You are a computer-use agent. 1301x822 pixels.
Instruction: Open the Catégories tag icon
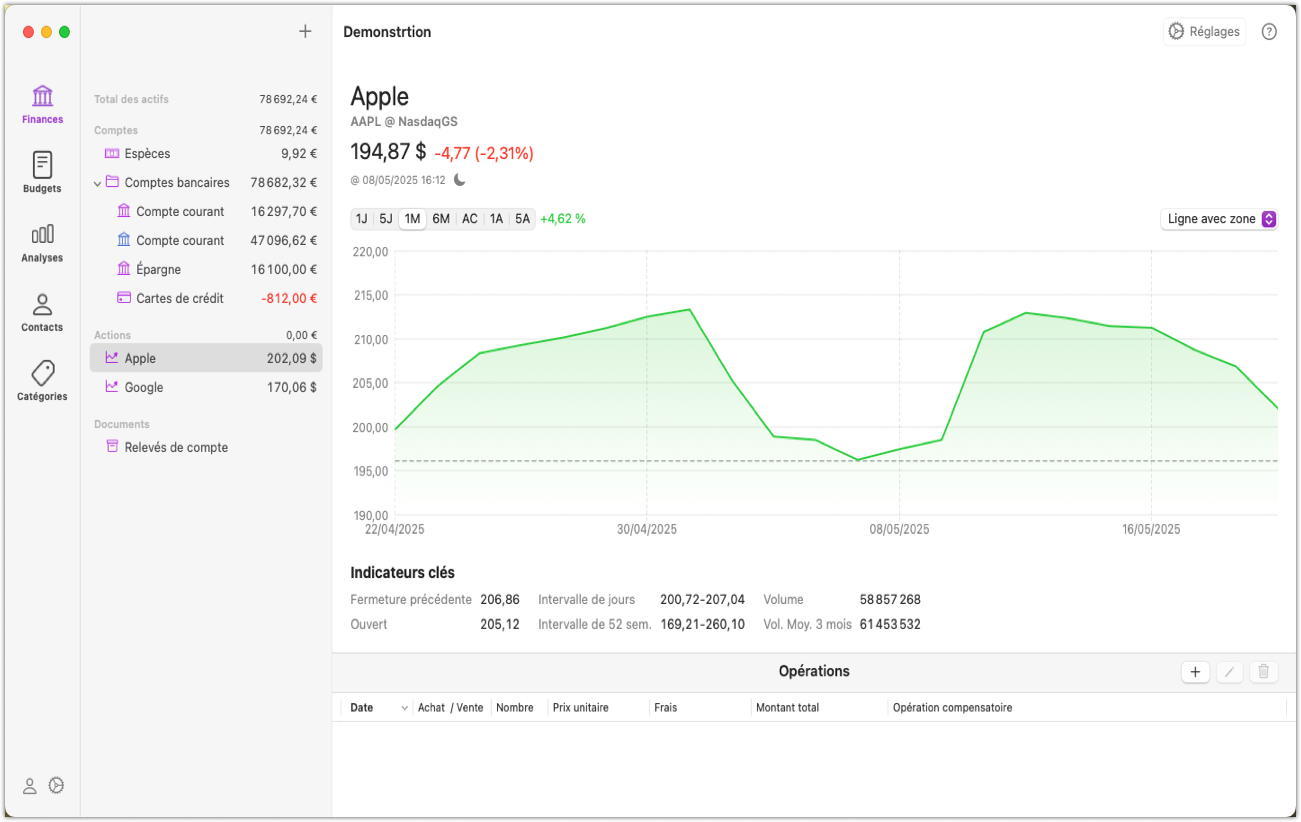(42, 373)
